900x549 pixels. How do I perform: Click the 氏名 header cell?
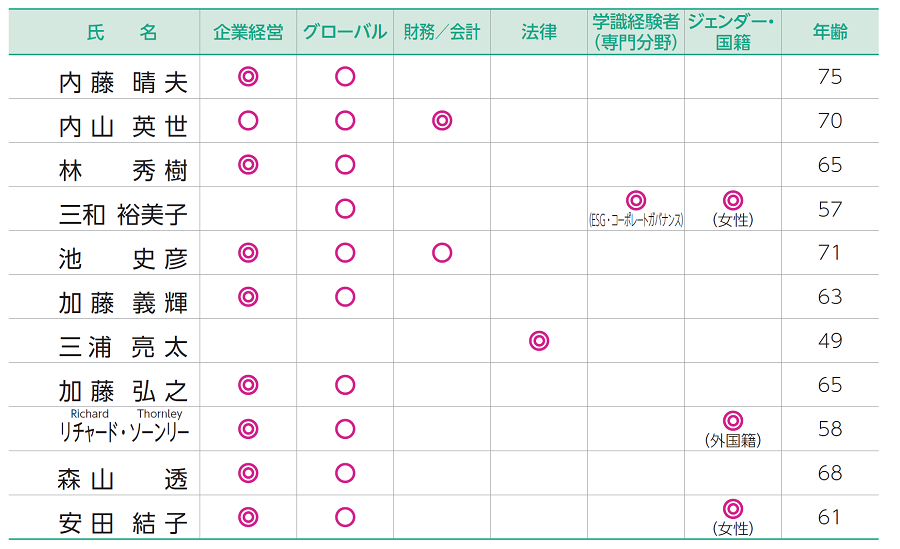[x=123, y=32]
